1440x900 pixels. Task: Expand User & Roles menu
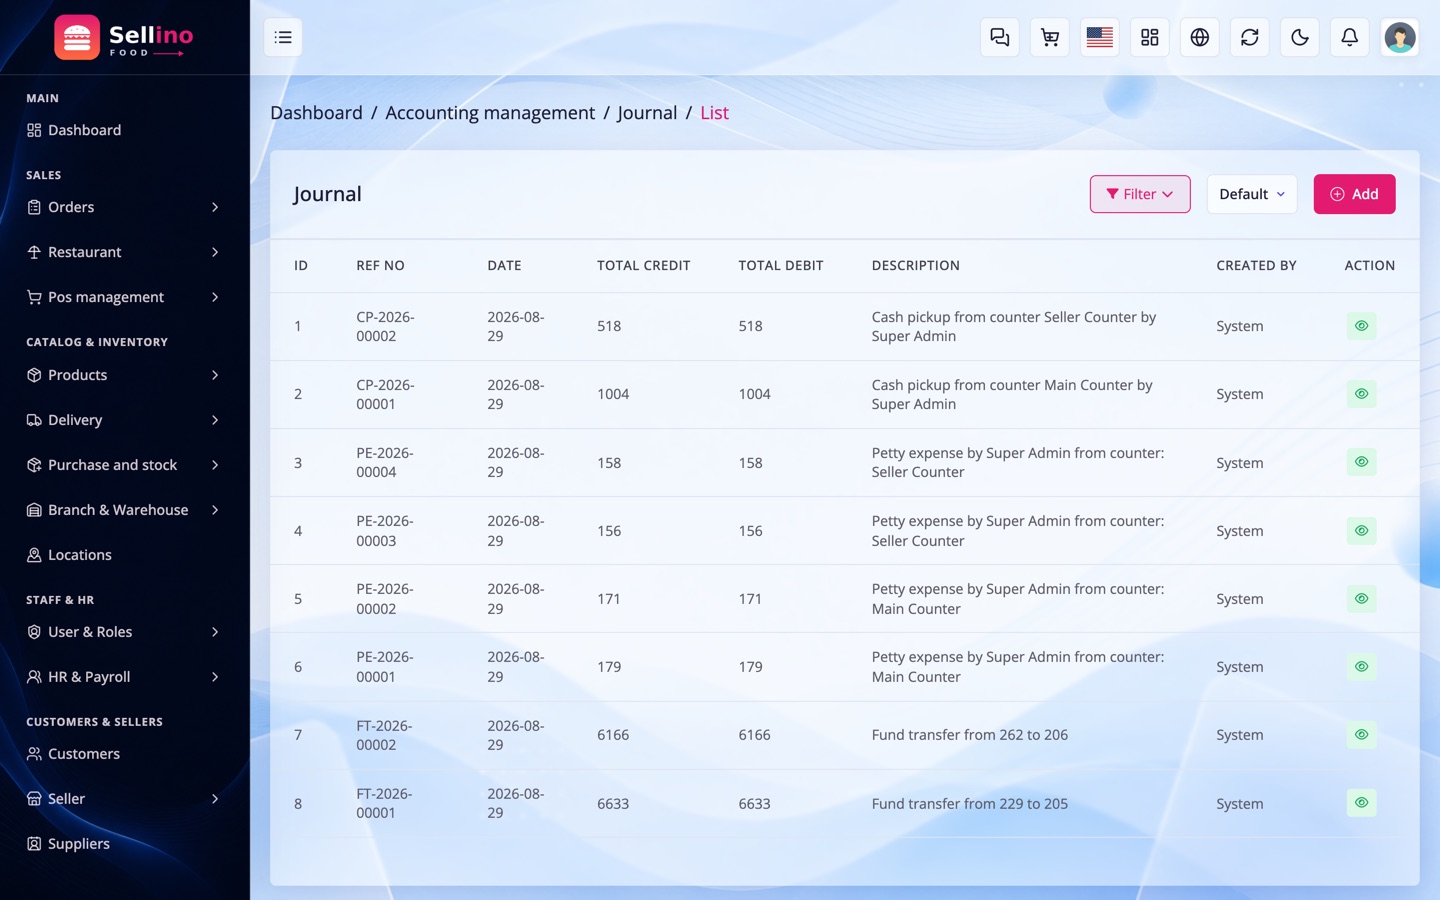click(x=124, y=632)
